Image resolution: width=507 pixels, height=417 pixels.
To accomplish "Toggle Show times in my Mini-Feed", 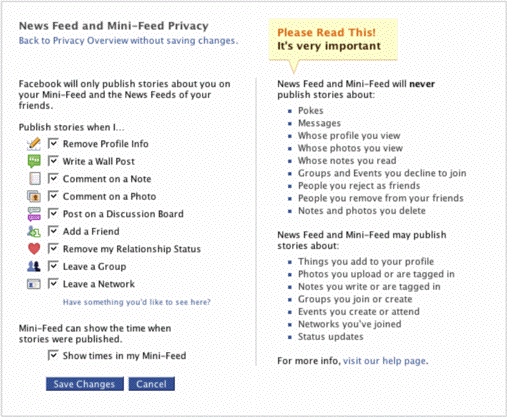I will point(53,355).
